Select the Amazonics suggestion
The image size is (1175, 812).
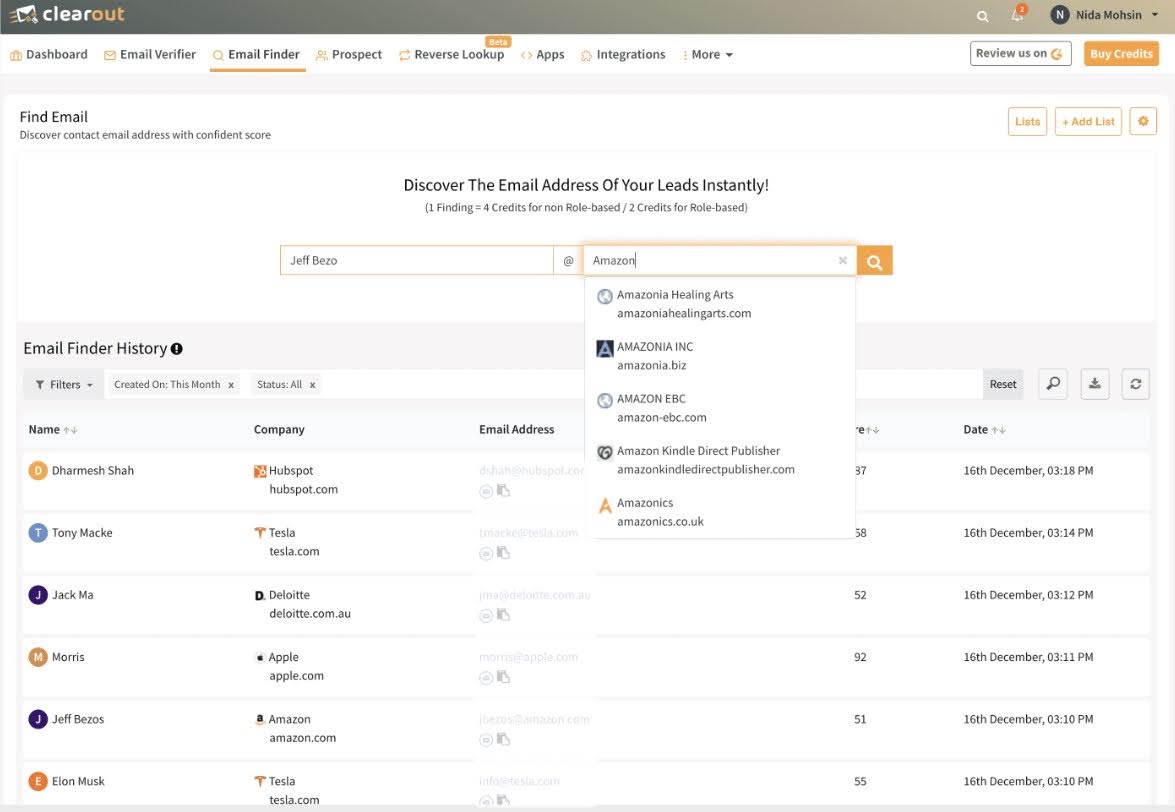coord(719,512)
